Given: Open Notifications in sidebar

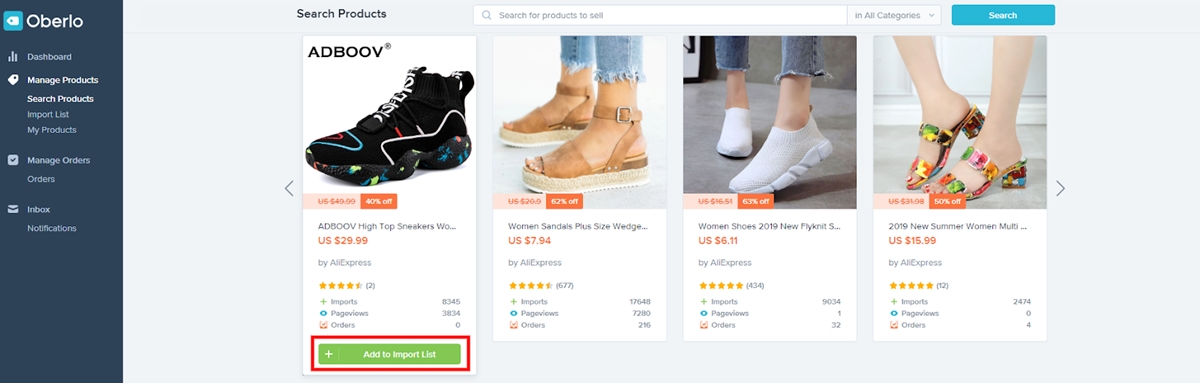Looking at the screenshot, I should coord(52,228).
